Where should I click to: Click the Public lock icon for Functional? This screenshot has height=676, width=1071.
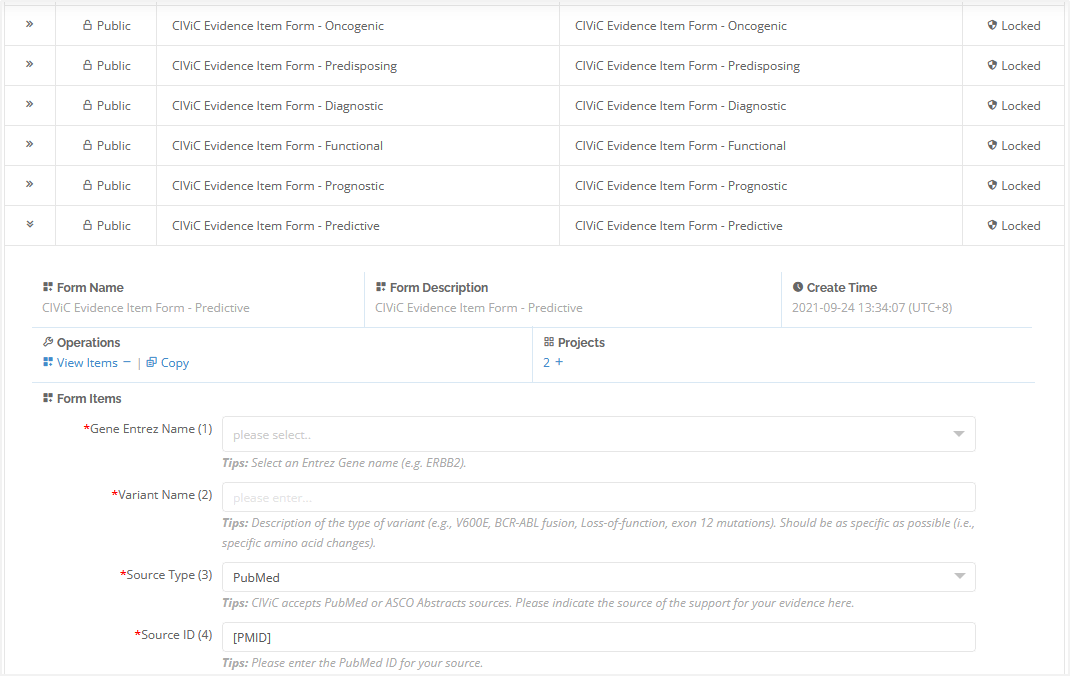tap(87, 145)
